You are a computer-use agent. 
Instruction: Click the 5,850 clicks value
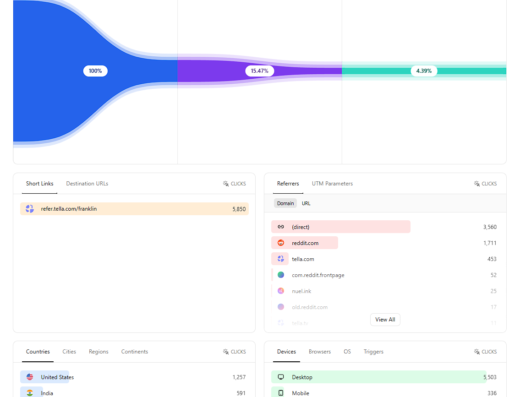point(239,209)
